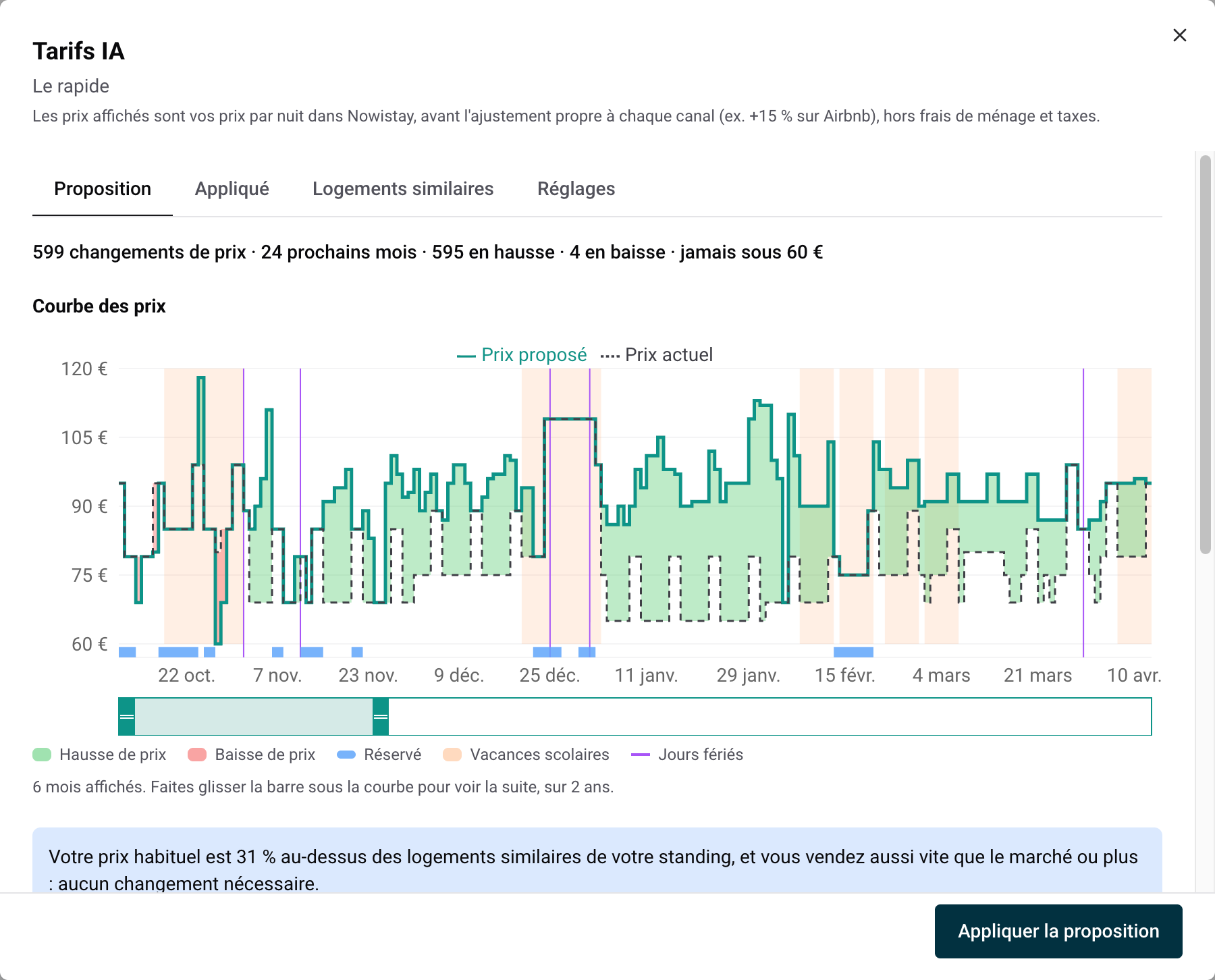
Task: Click the 105 € axis label
Action: [86, 437]
